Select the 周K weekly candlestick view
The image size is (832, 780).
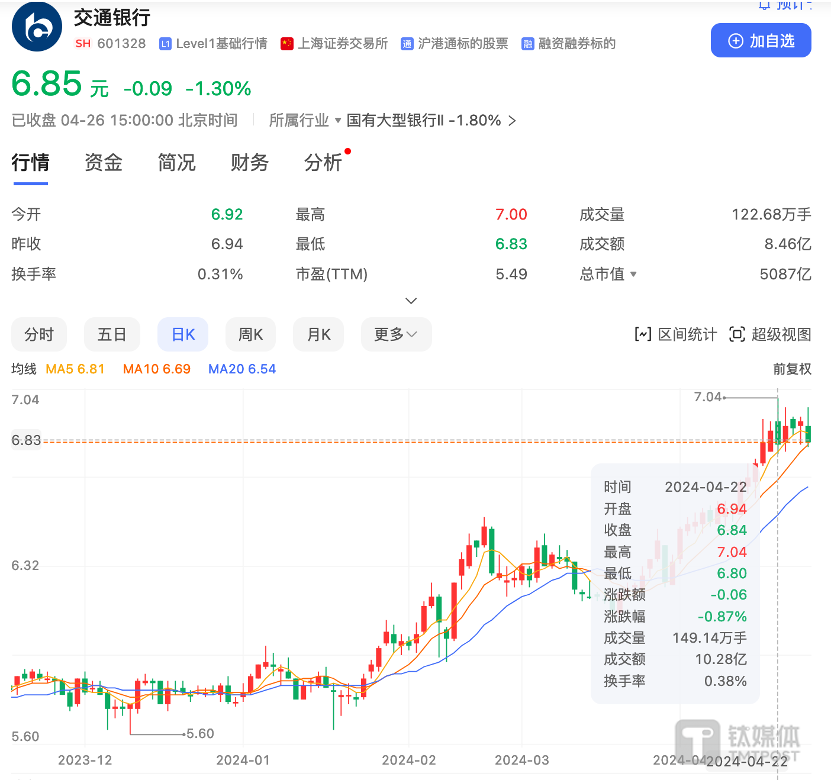[250, 334]
